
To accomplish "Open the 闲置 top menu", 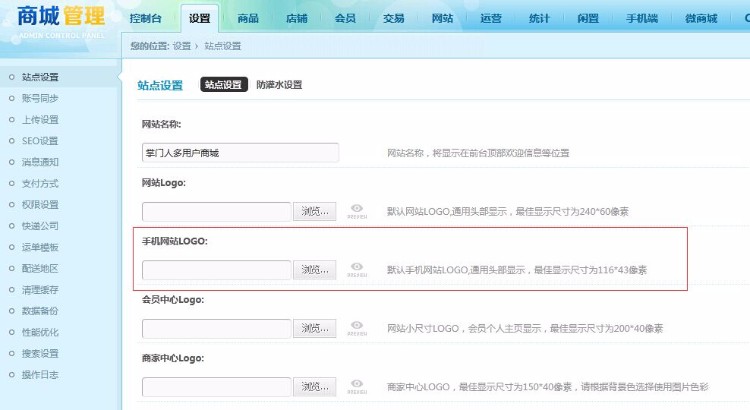I will tap(588, 19).
